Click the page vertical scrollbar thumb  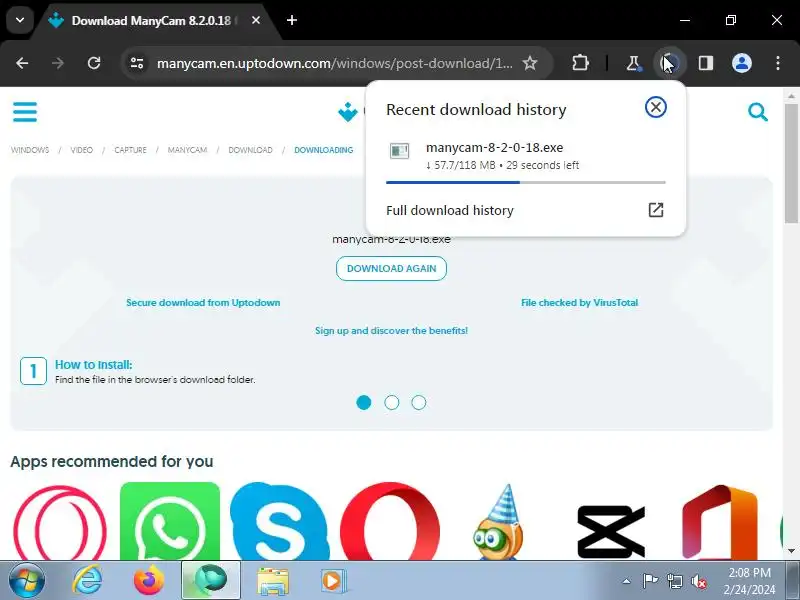click(791, 163)
